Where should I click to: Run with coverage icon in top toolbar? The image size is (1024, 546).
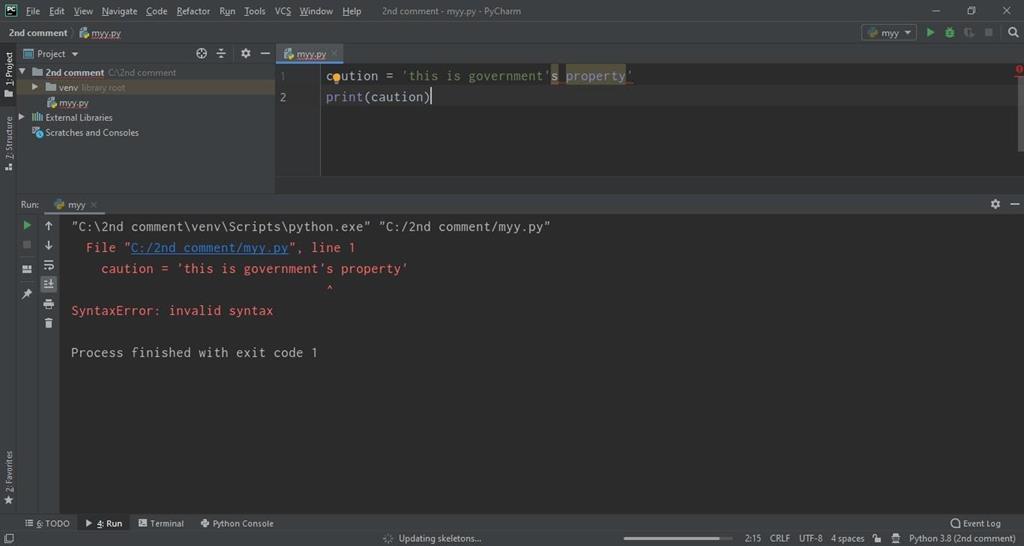click(x=969, y=32)
